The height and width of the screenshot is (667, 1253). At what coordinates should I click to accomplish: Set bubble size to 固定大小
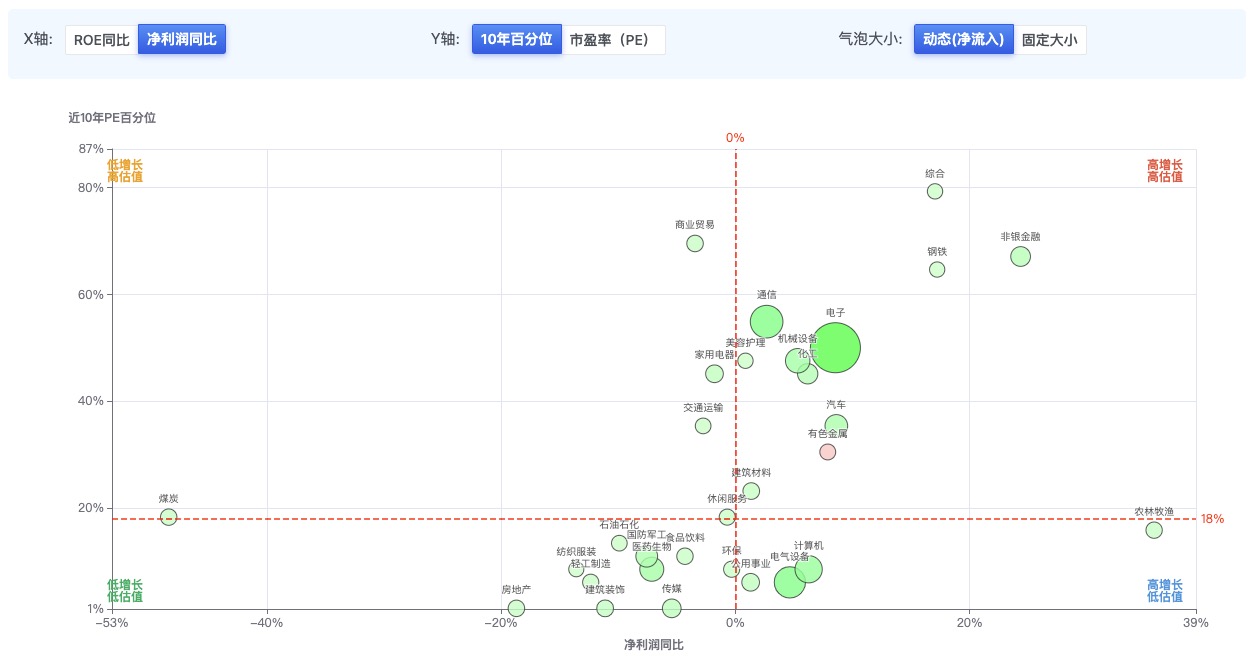click(1049, 40)
